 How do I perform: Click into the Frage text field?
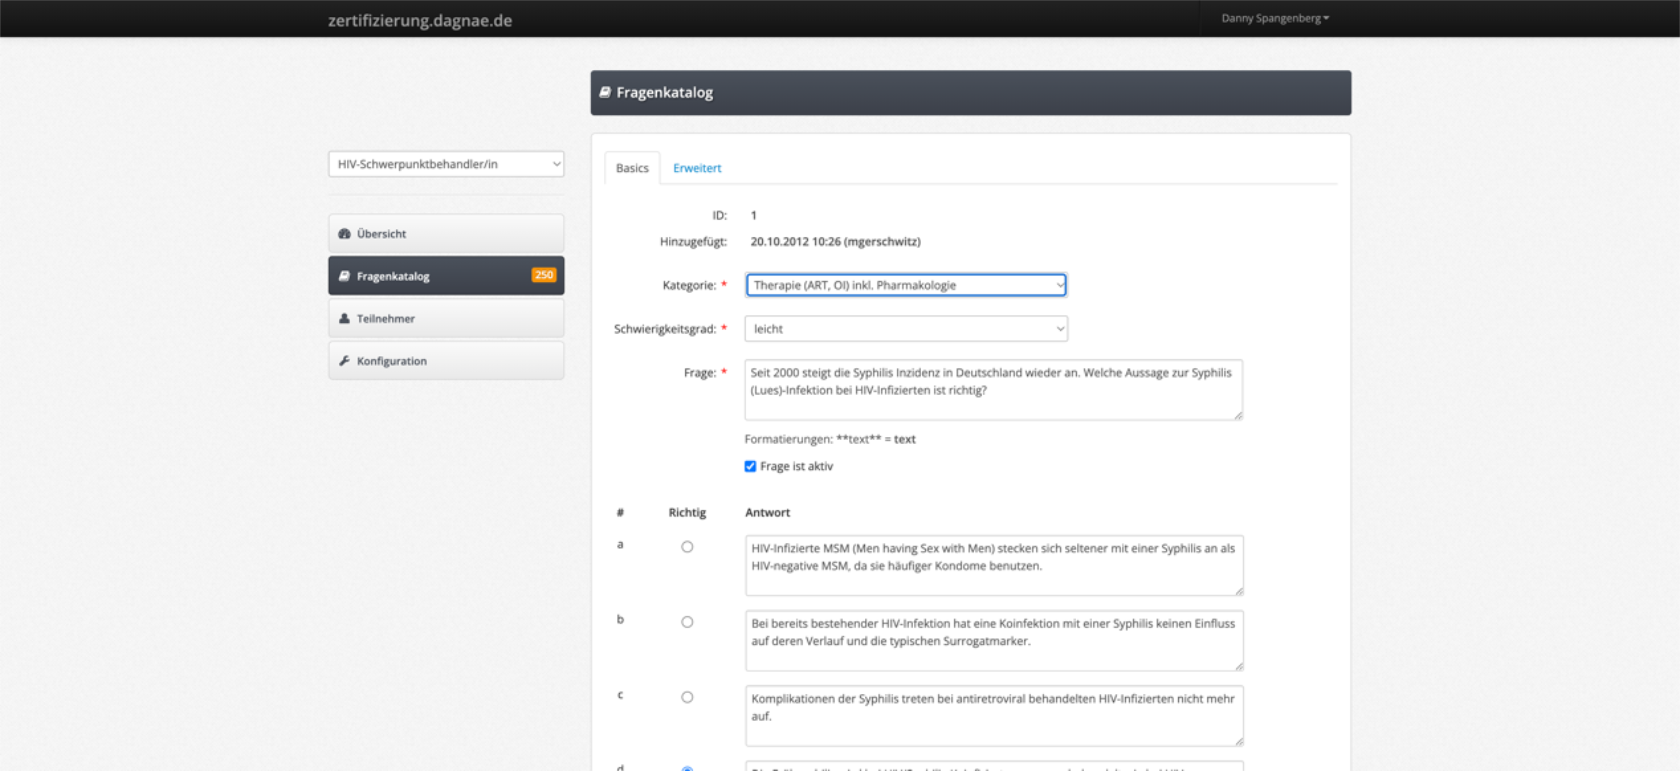(x=992, y=390)
